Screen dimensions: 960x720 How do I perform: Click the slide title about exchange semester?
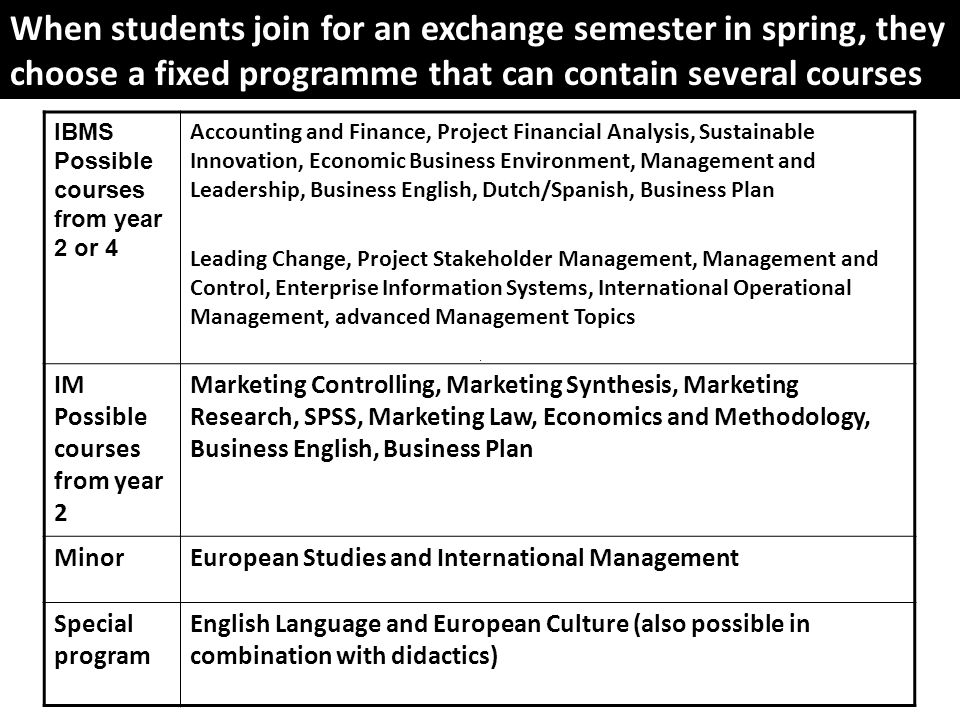(478, 51)
